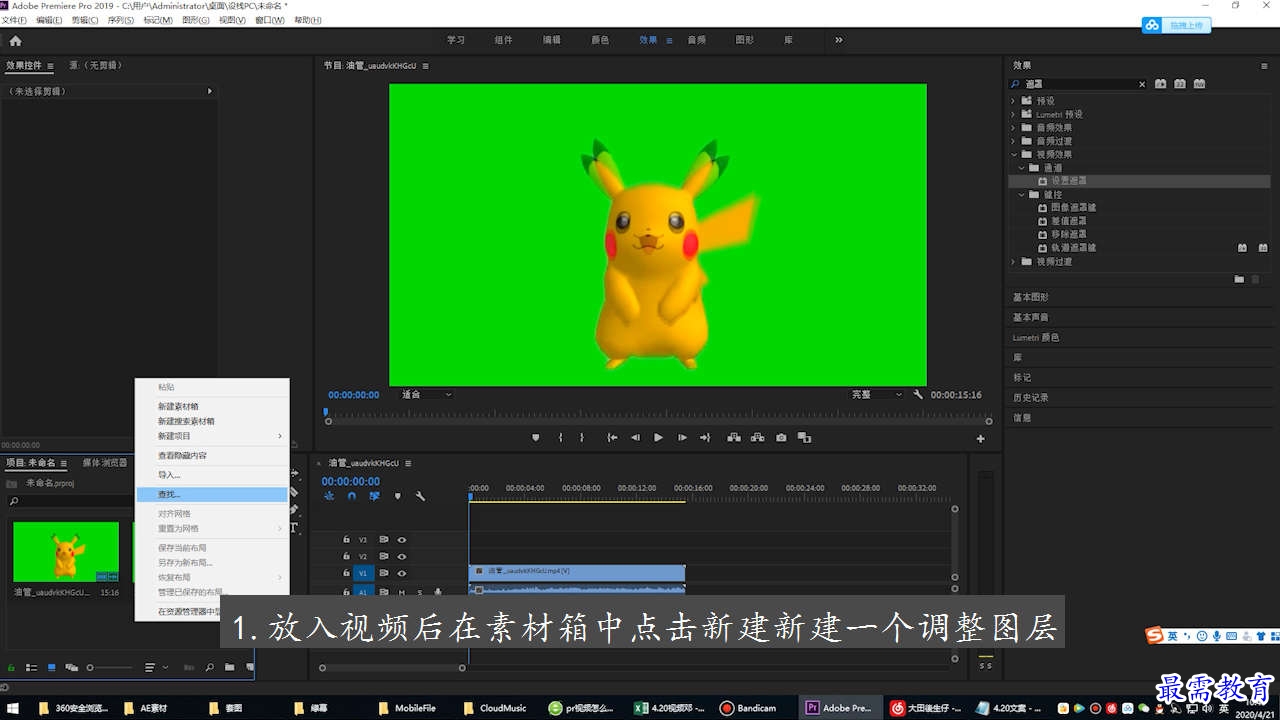This screenshot has width=1280, height=720.
Task: Click Go to Out point button
Action: [x=705, y=438]
